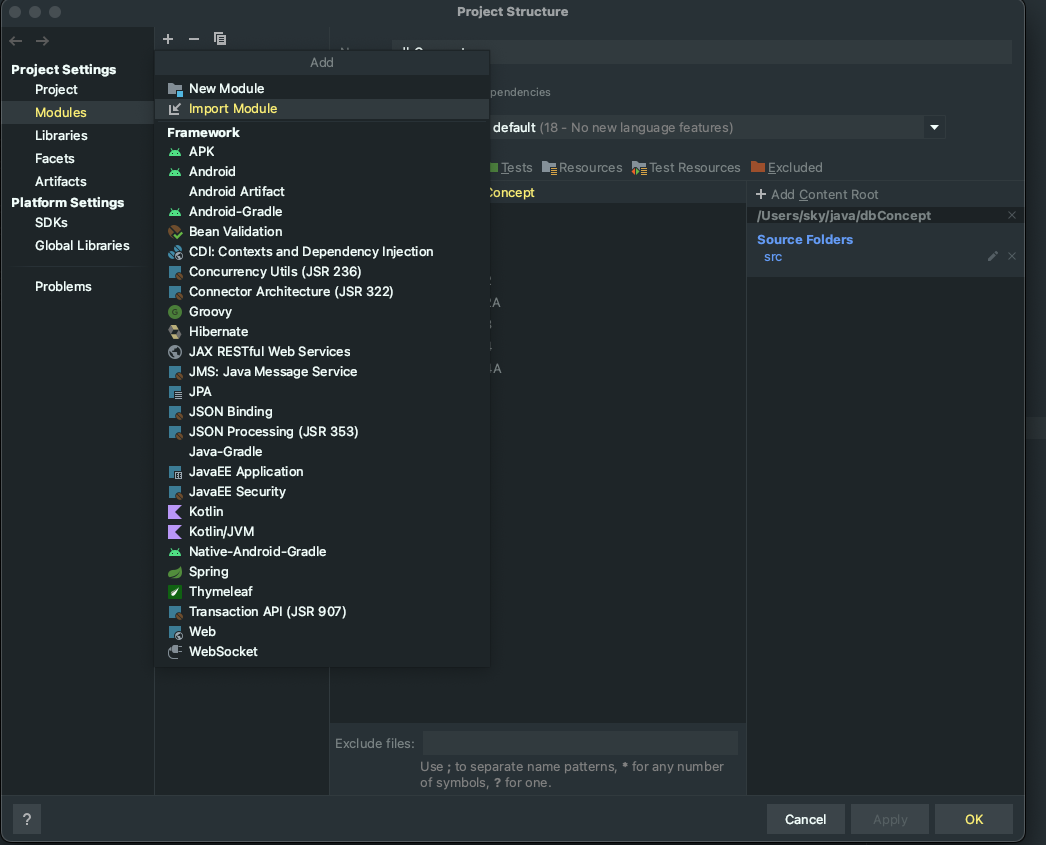This screenshot has width=1046, height=845.
Task: Click the Android-Gradle icon
Action: tap(175, 211)
